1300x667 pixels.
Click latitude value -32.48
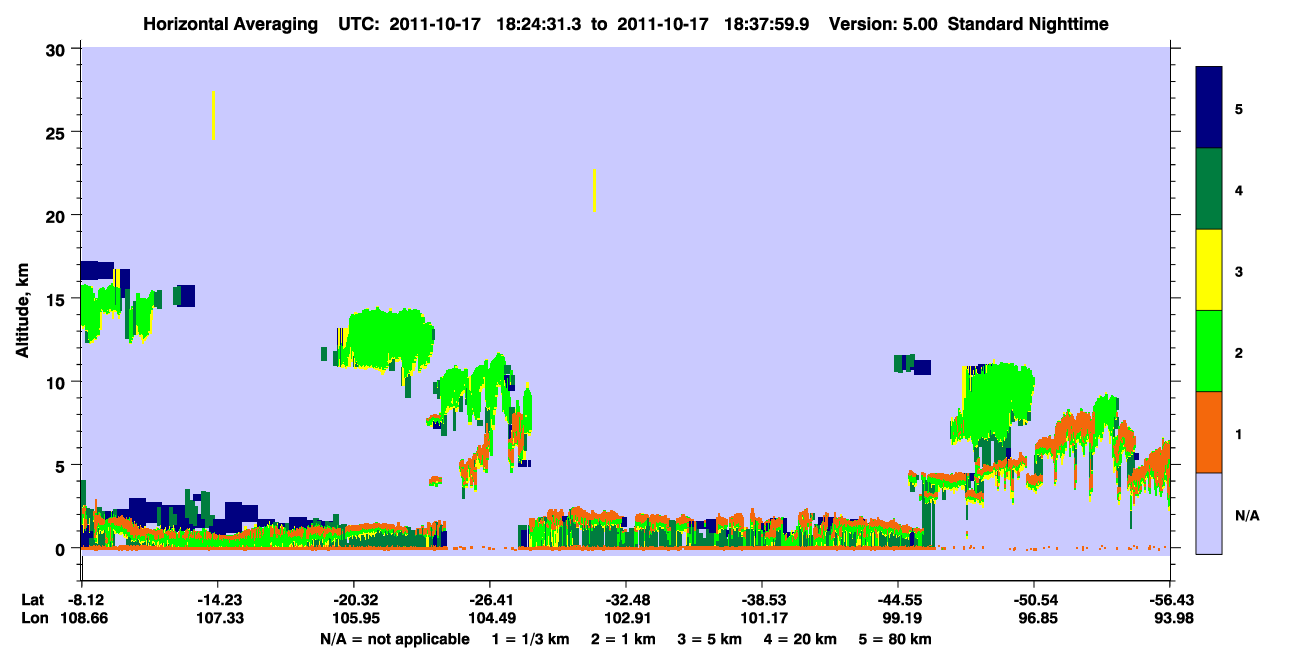[626, 600]
